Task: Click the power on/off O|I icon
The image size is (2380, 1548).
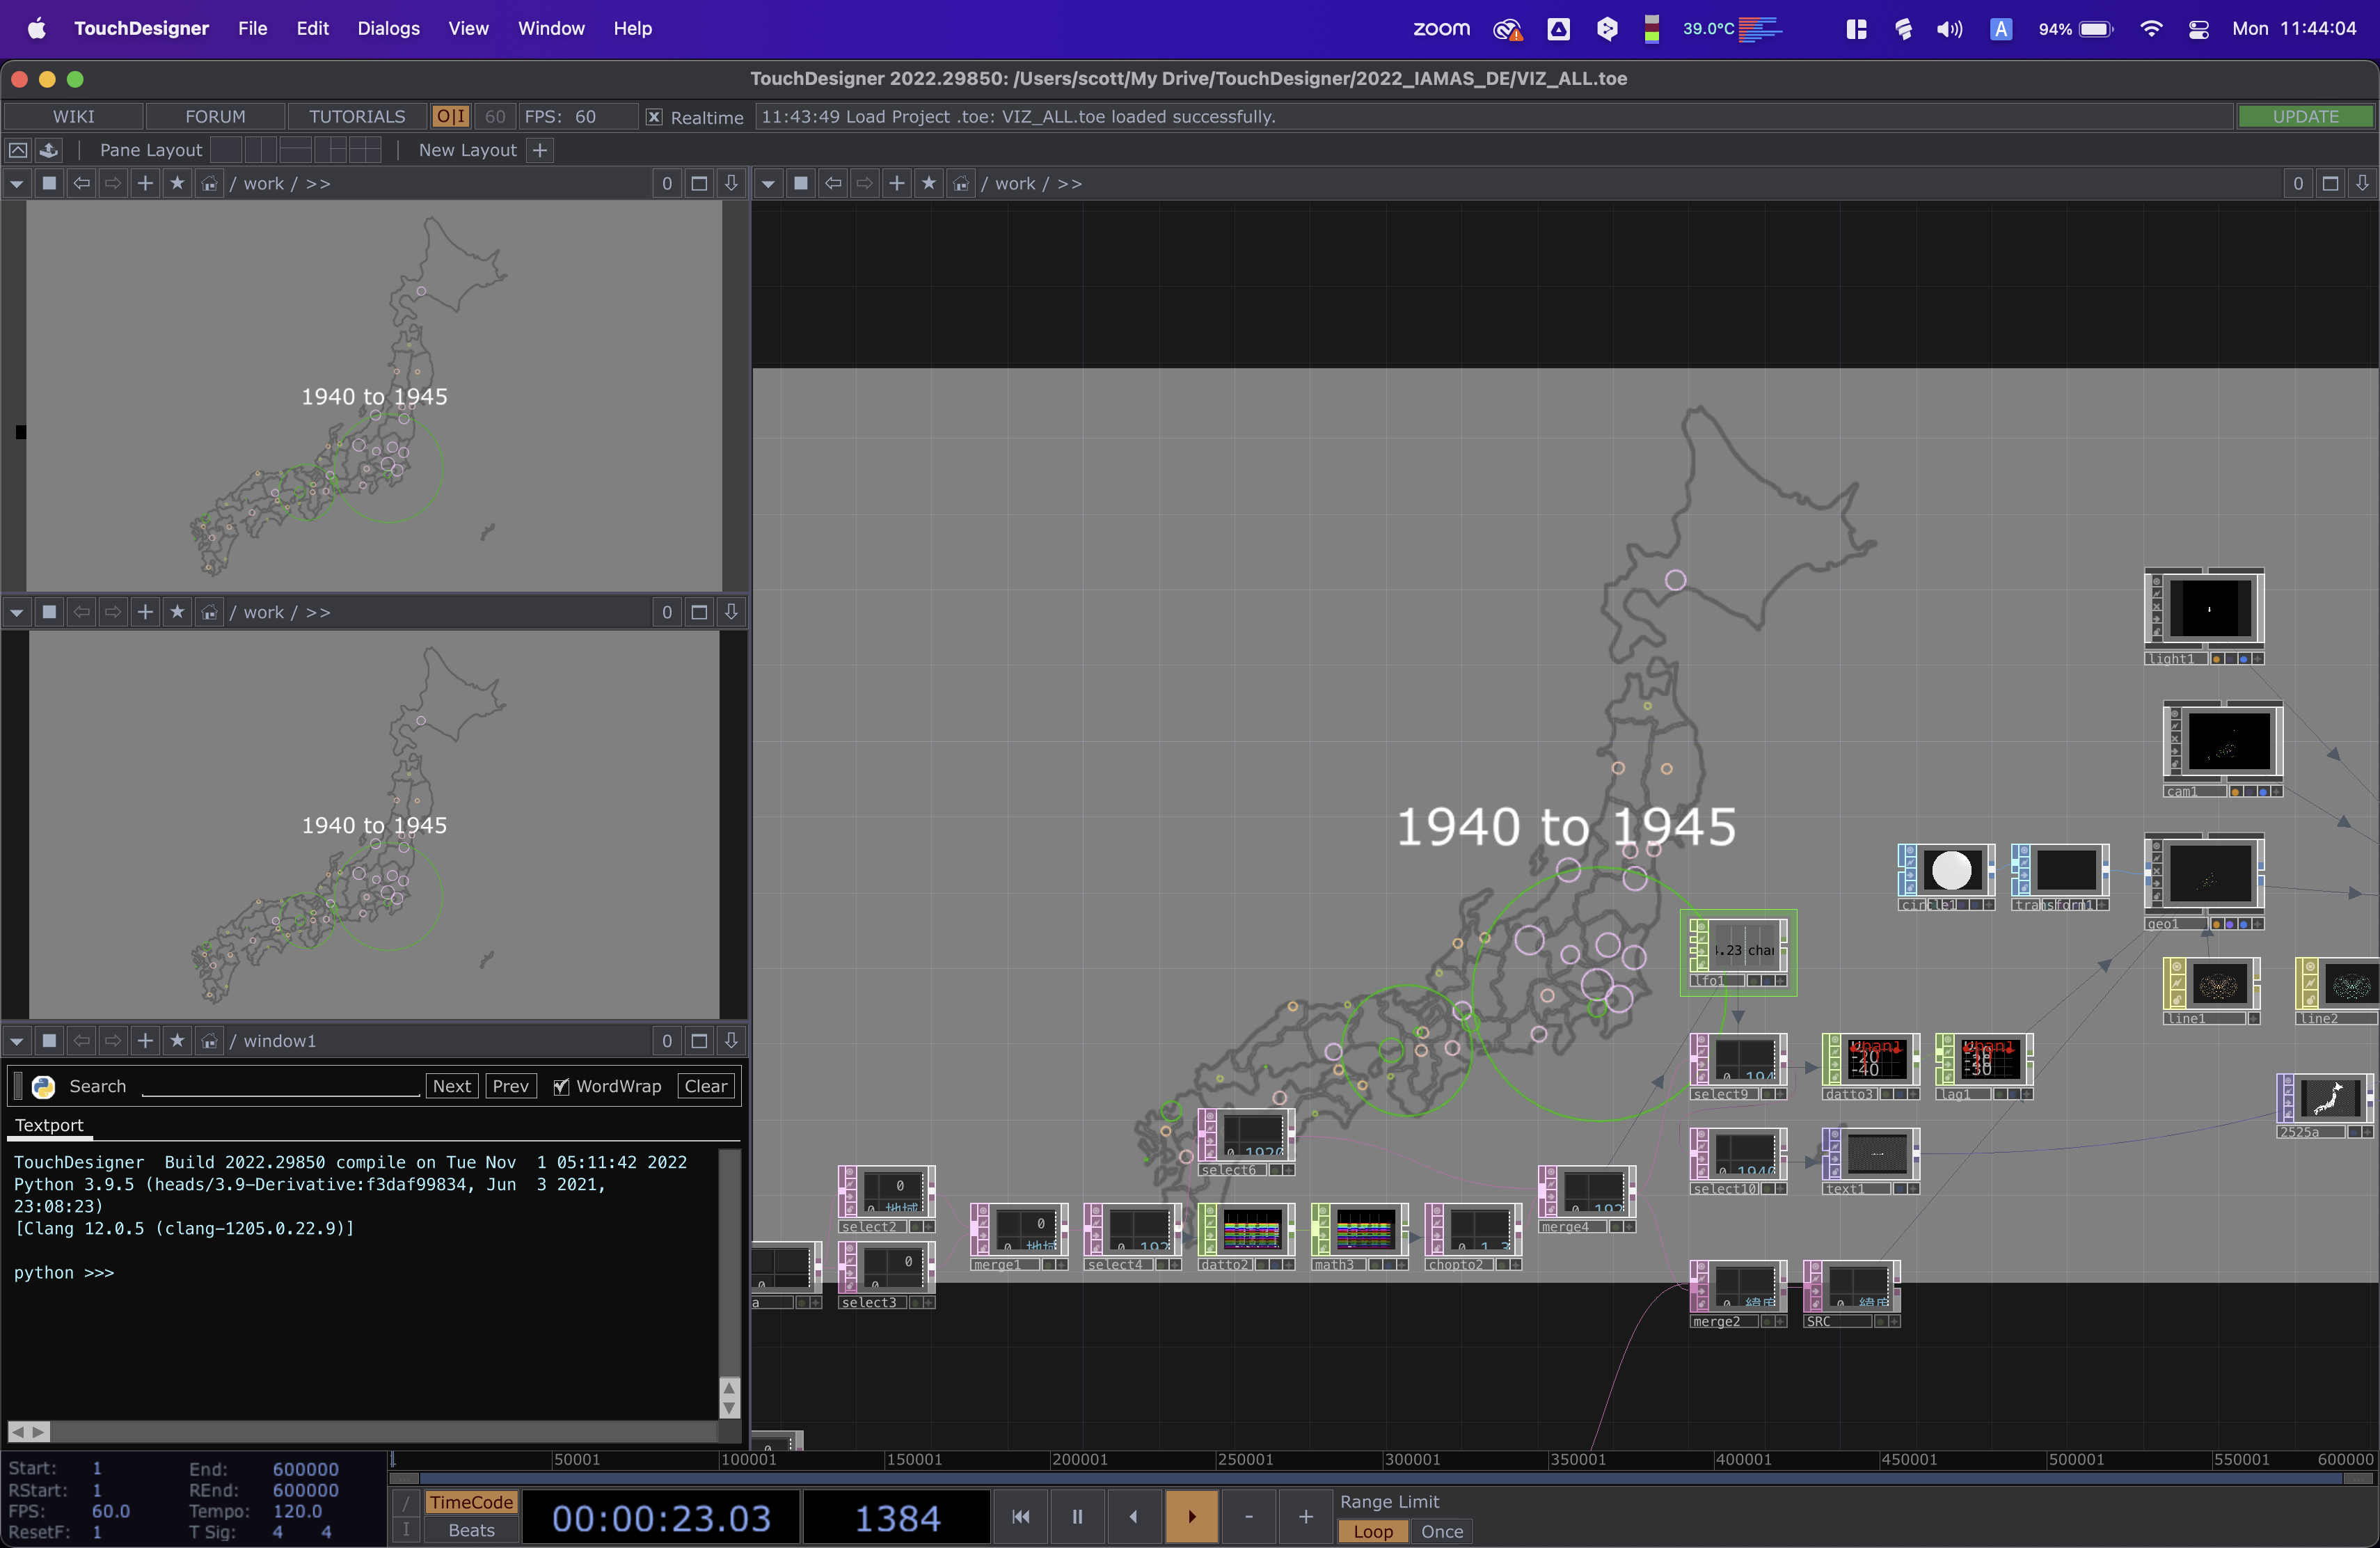Action: click(450, 117)
